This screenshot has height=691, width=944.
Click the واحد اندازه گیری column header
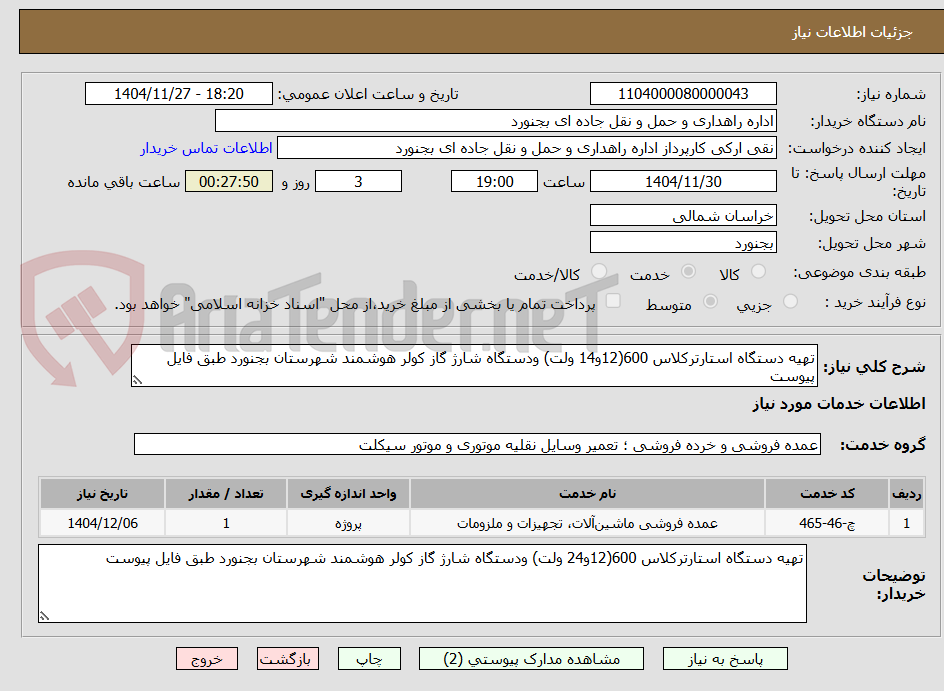(x=348, y=494)
